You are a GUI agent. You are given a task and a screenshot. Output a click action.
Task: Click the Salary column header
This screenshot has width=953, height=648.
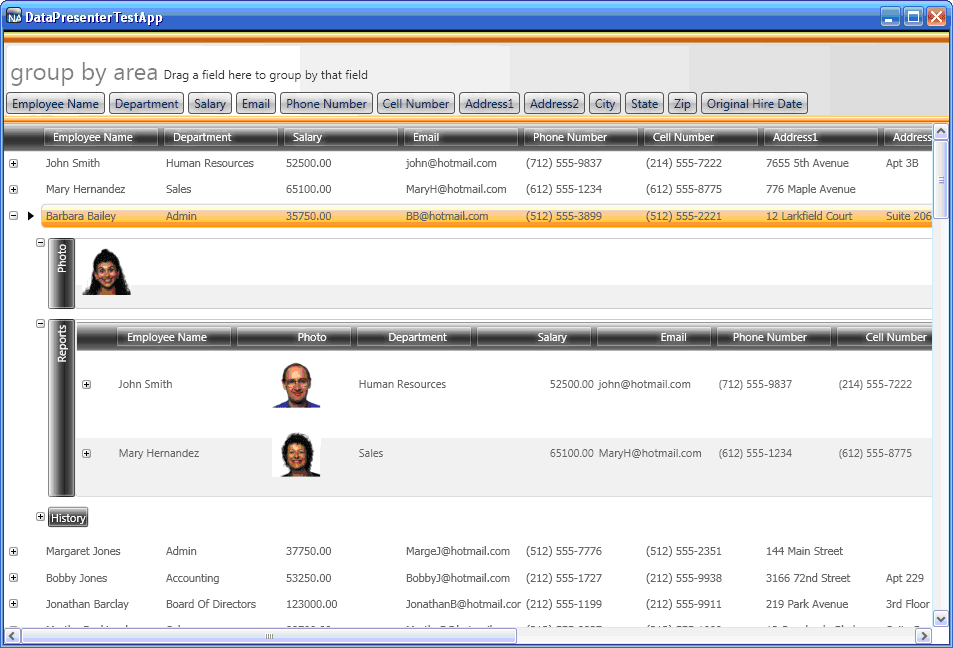340,137
